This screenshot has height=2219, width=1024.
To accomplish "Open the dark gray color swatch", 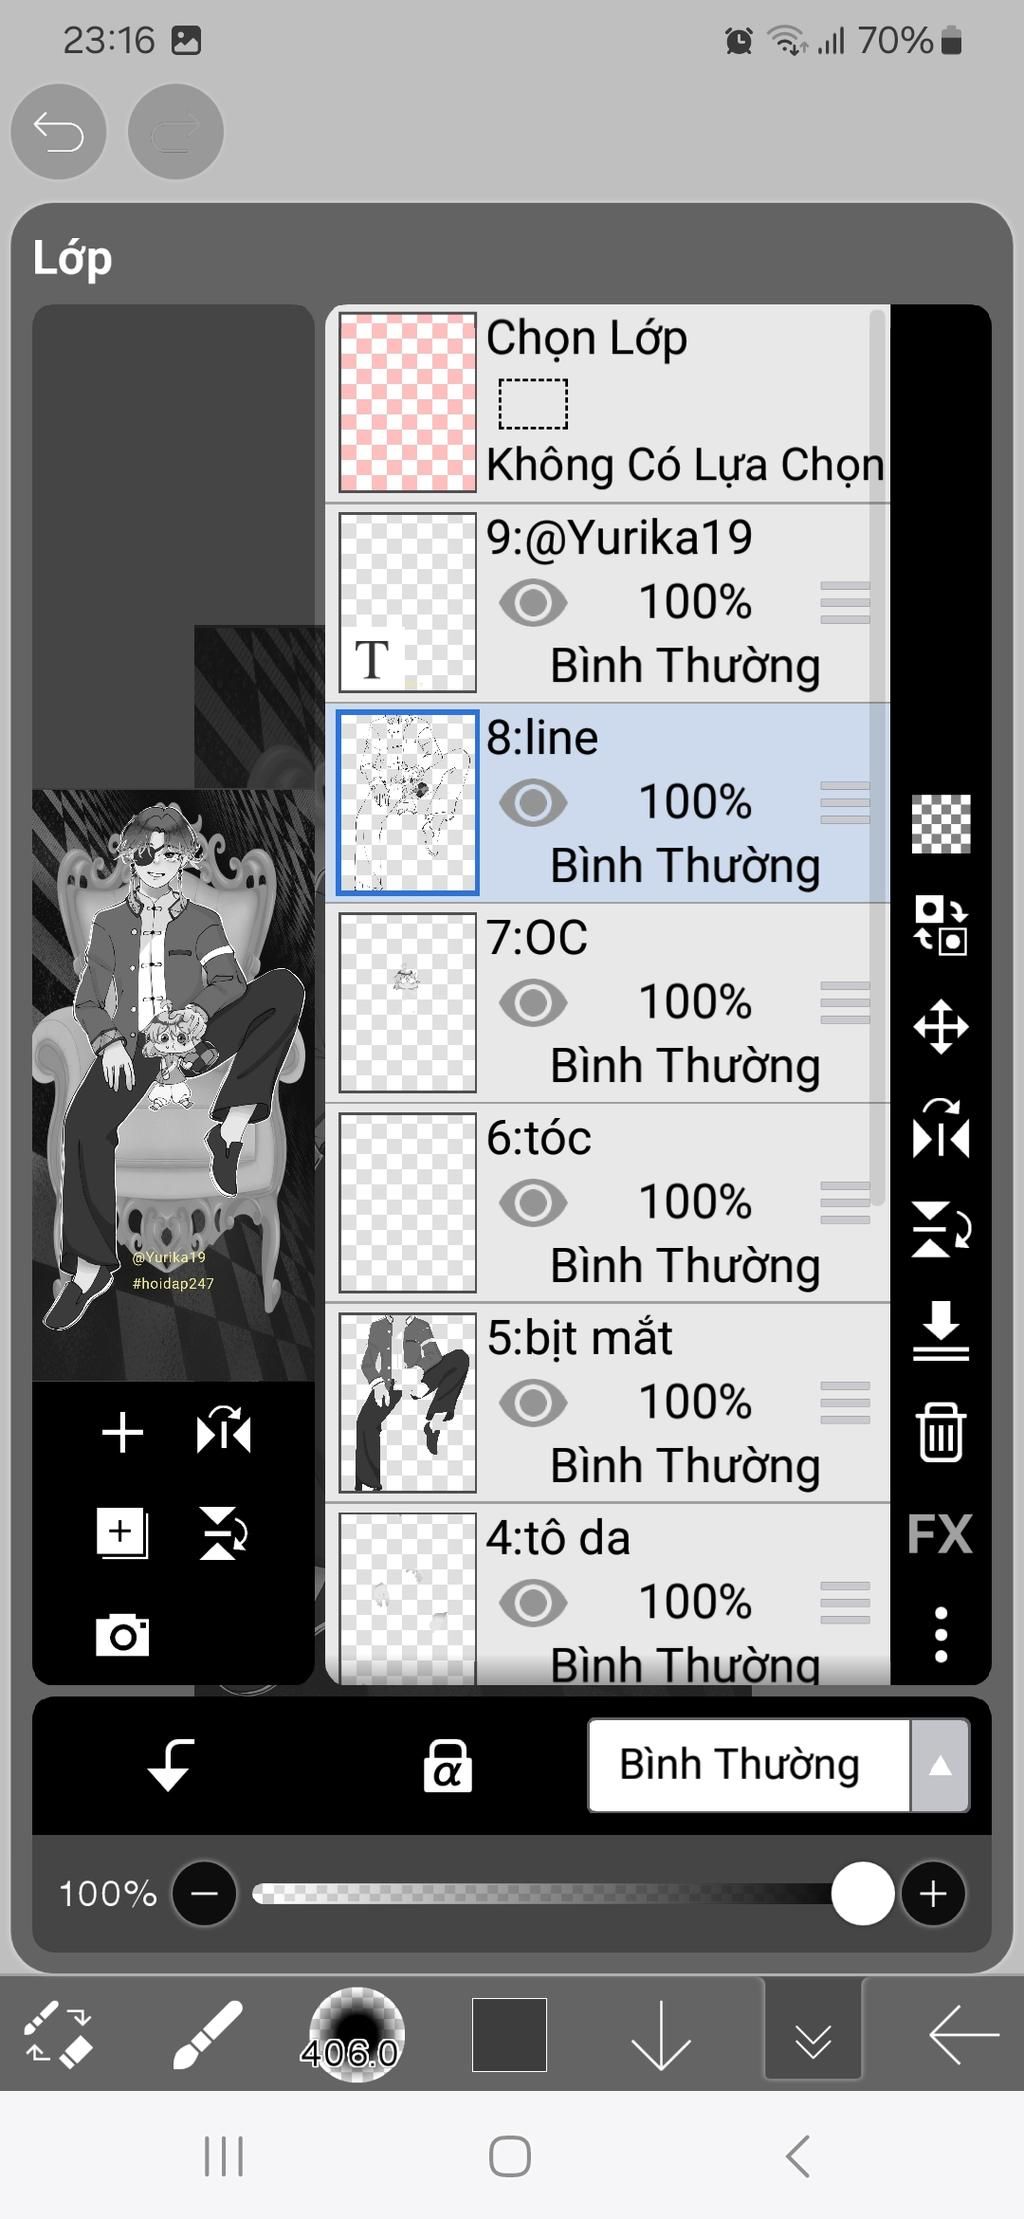I will (509, 2034).
